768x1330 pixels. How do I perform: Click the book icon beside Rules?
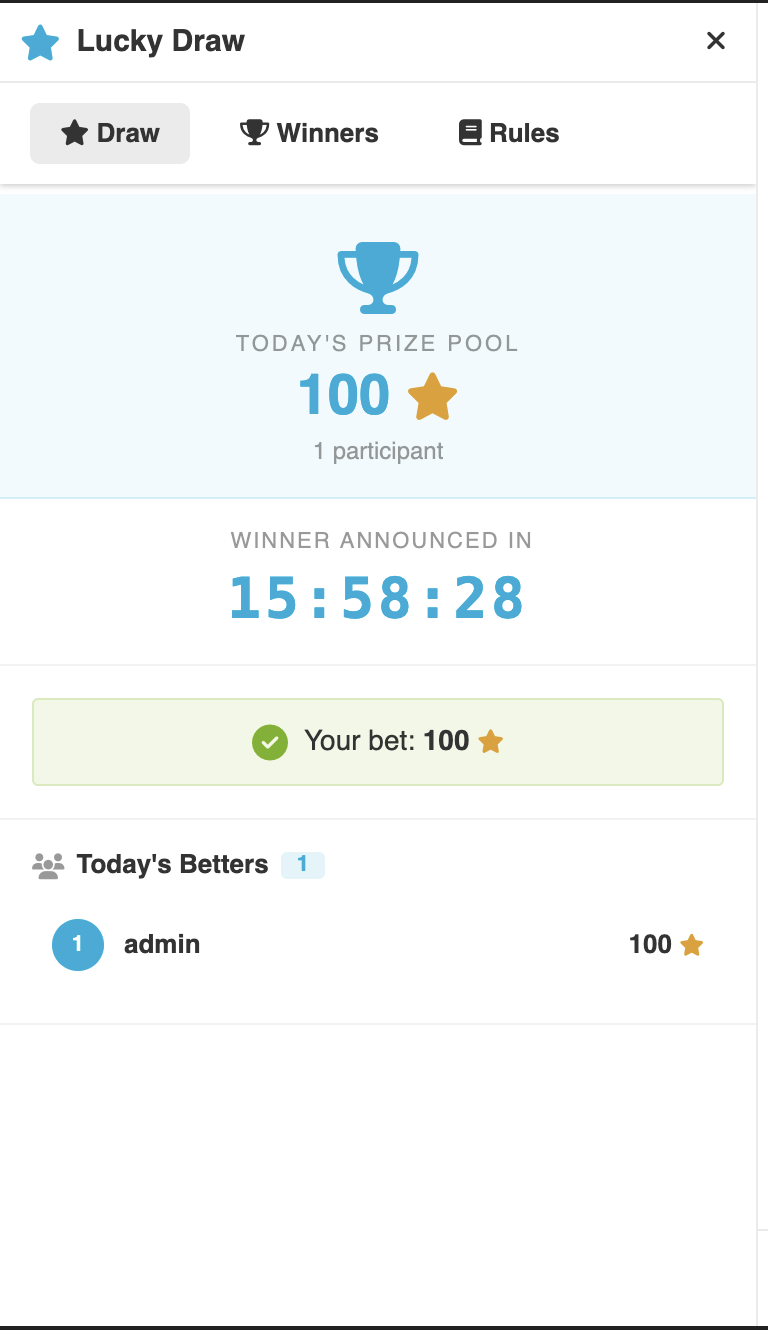470,133
